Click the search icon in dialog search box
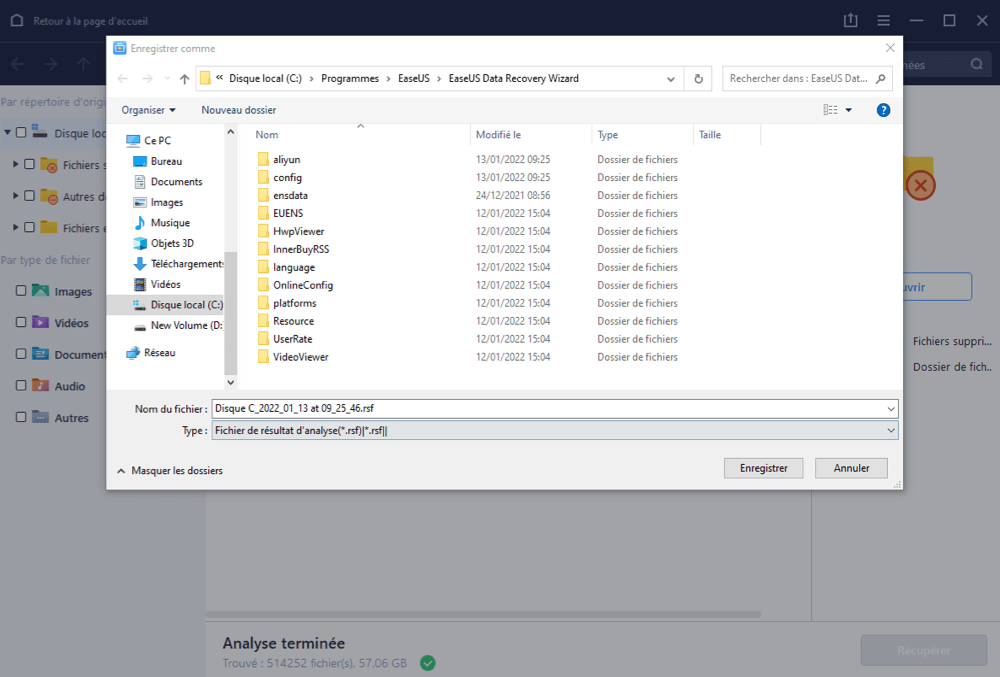The height and width of the screenshot is (677, 1000). point(881,78)
